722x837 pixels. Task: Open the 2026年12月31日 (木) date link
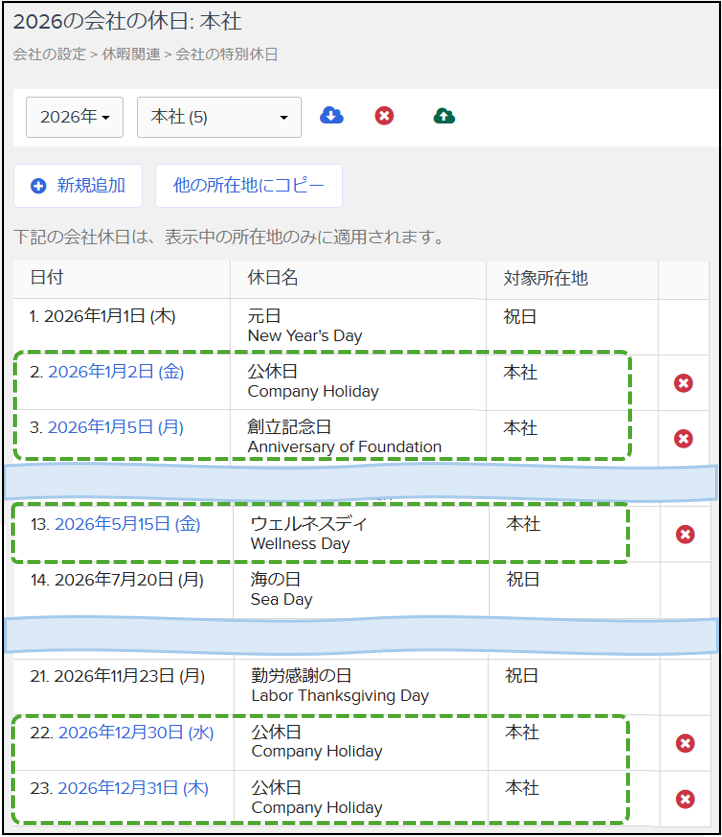133,788
